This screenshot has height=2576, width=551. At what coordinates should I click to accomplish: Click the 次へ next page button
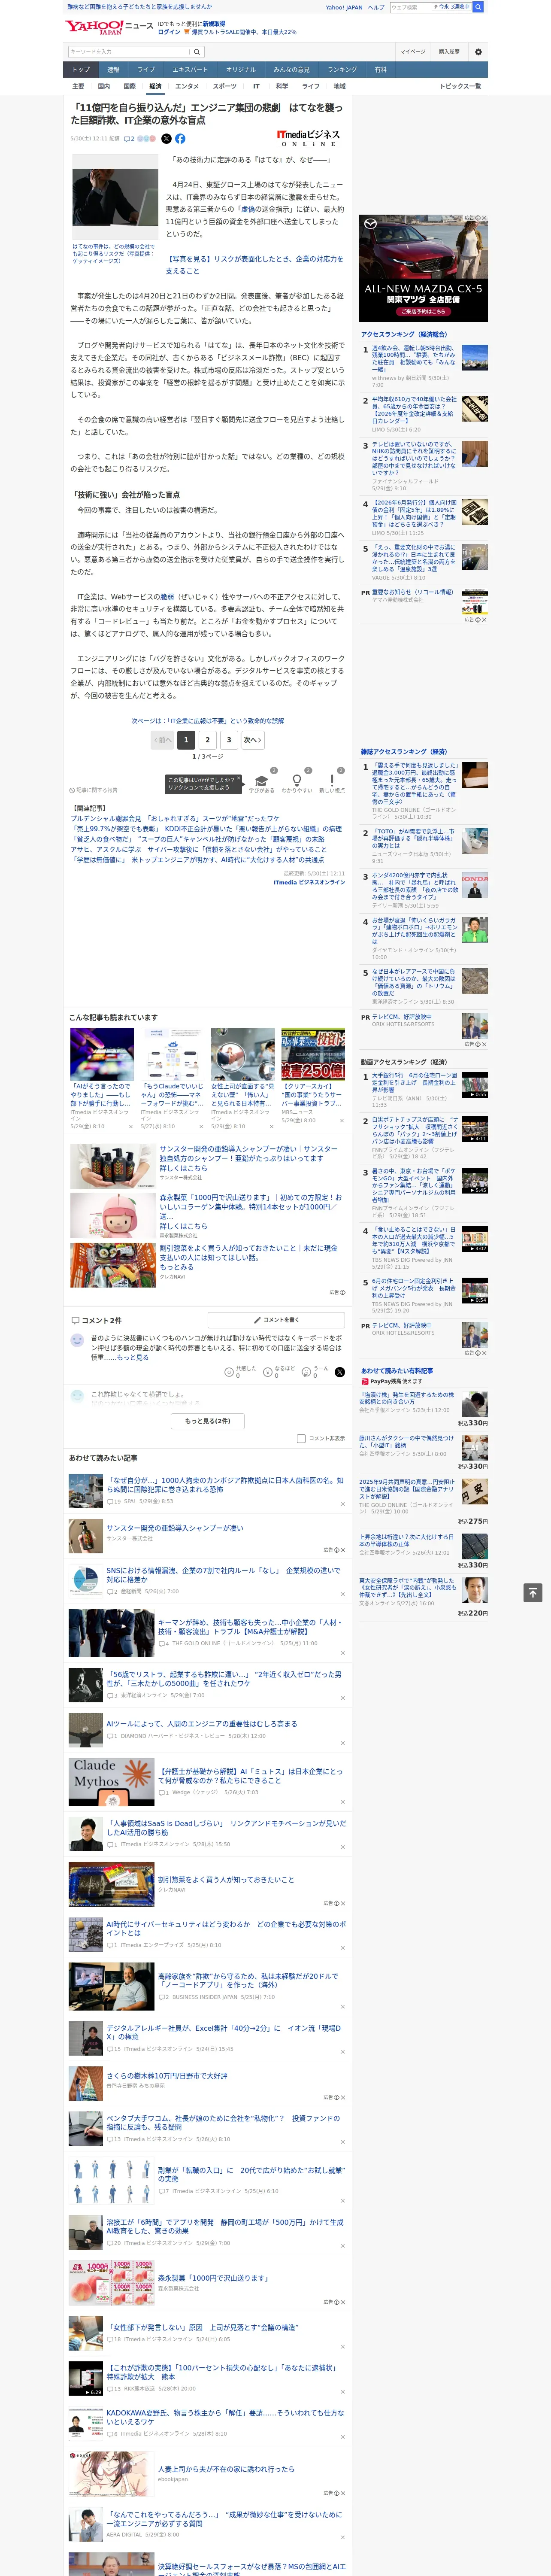point(253,740)
